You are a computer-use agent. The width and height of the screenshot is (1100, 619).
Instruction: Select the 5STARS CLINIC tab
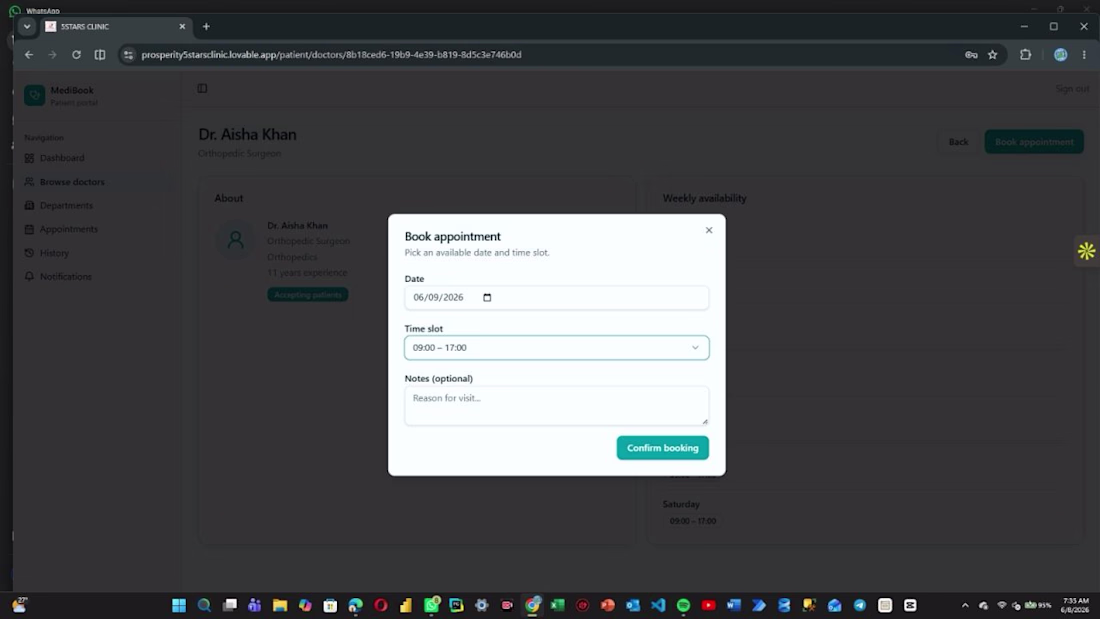pyautogui.click(x=116, y=27)
